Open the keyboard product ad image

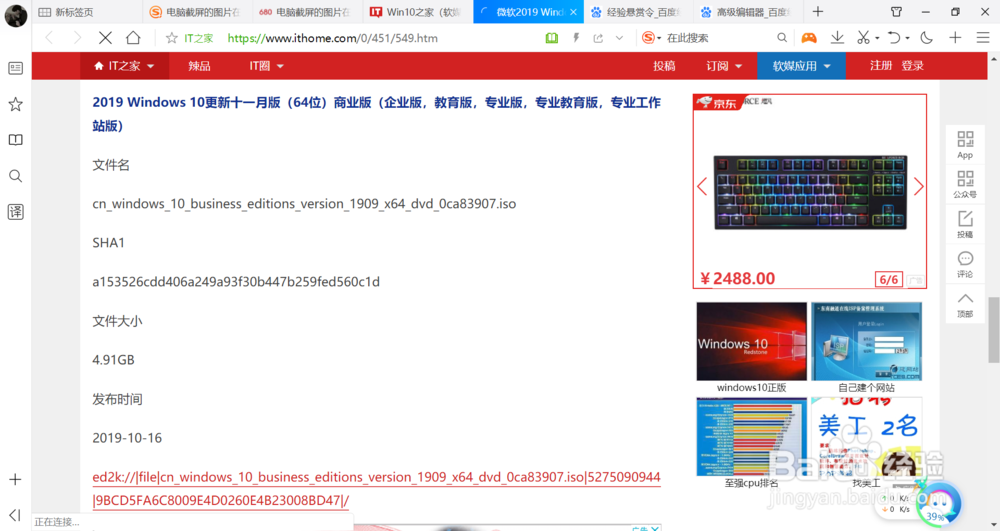pyautogui.click(x=810, y=192)
